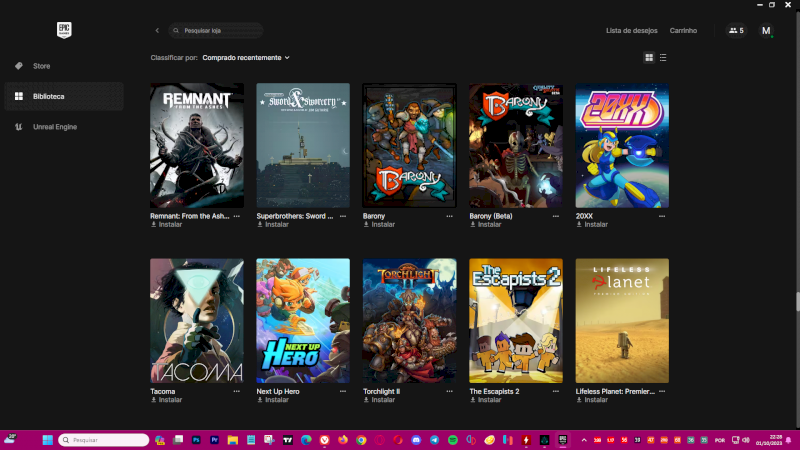The image size is (800, 450).
Task: Open three-dots menu for Barony
Action: [x=449, y=216]
